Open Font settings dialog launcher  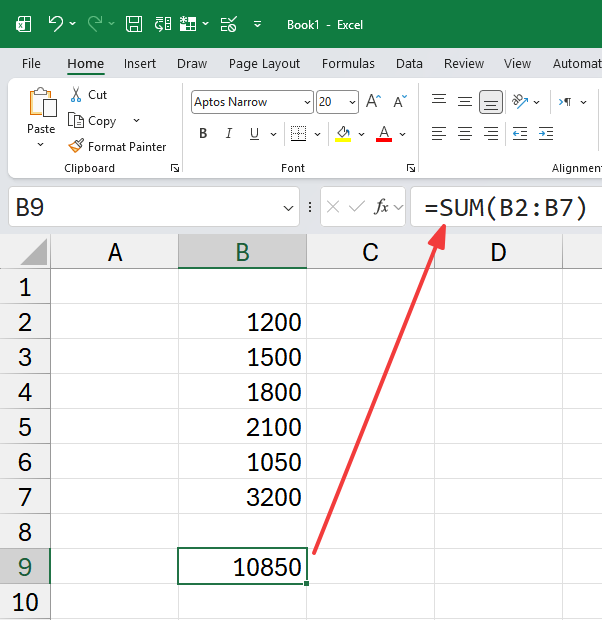click(x=411, y=168)
